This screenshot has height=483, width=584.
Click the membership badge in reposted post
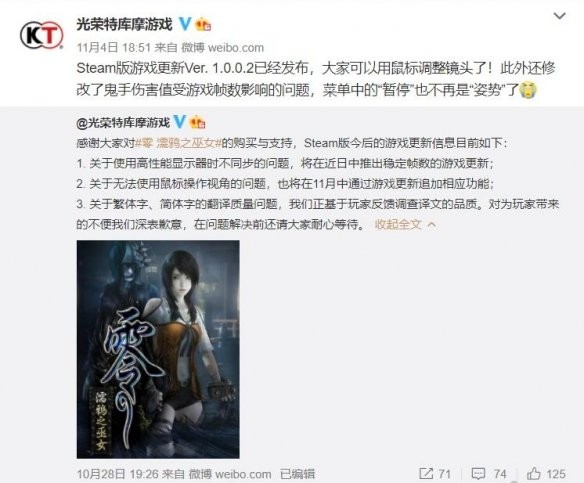pyautogui.click(x=197, y=122)
